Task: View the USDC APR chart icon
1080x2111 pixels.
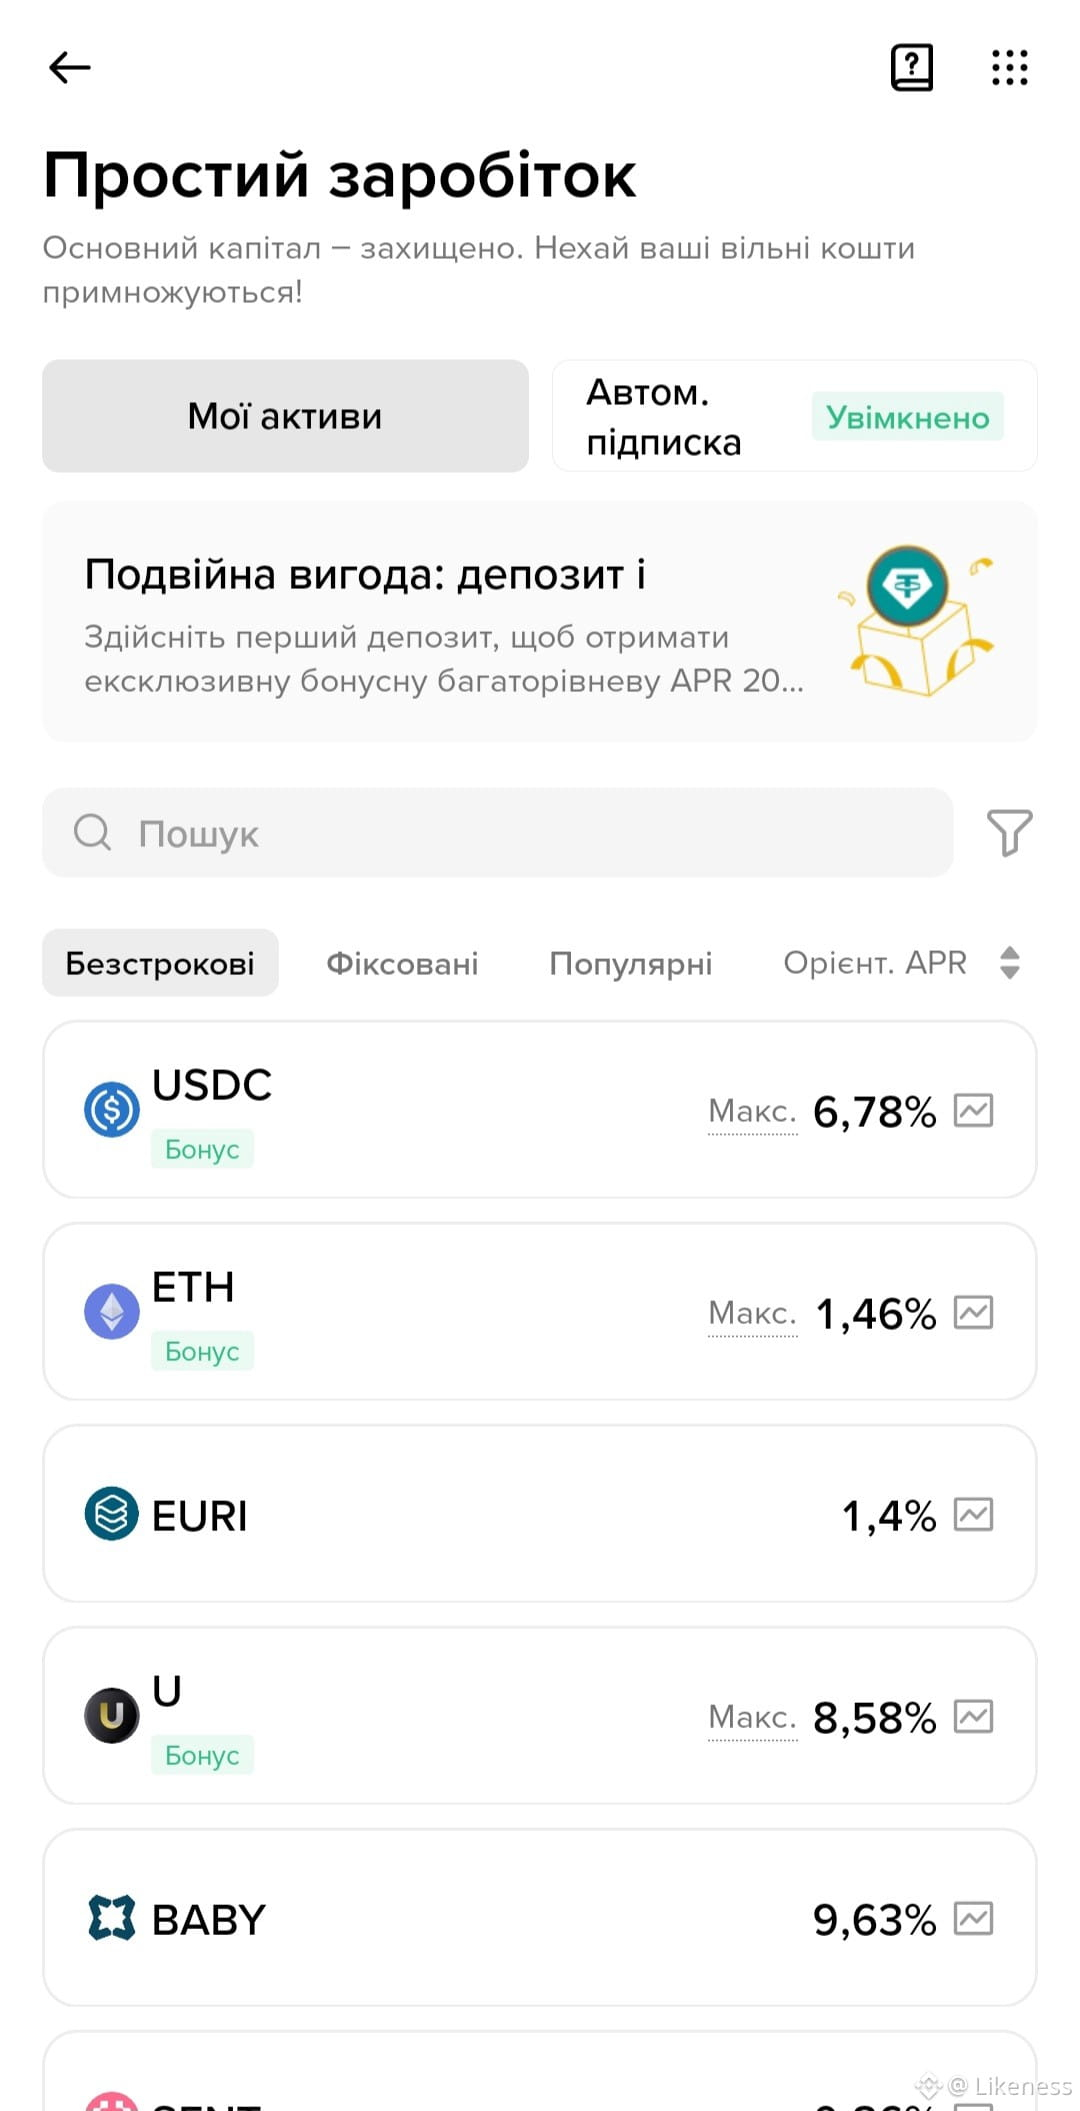Action: pos(973,1111)
